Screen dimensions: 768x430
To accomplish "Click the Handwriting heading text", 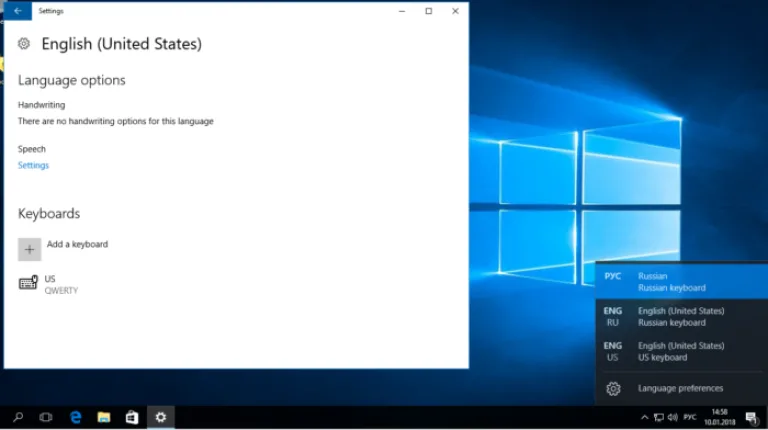I will pyautogui.click(x=42, y=105).
